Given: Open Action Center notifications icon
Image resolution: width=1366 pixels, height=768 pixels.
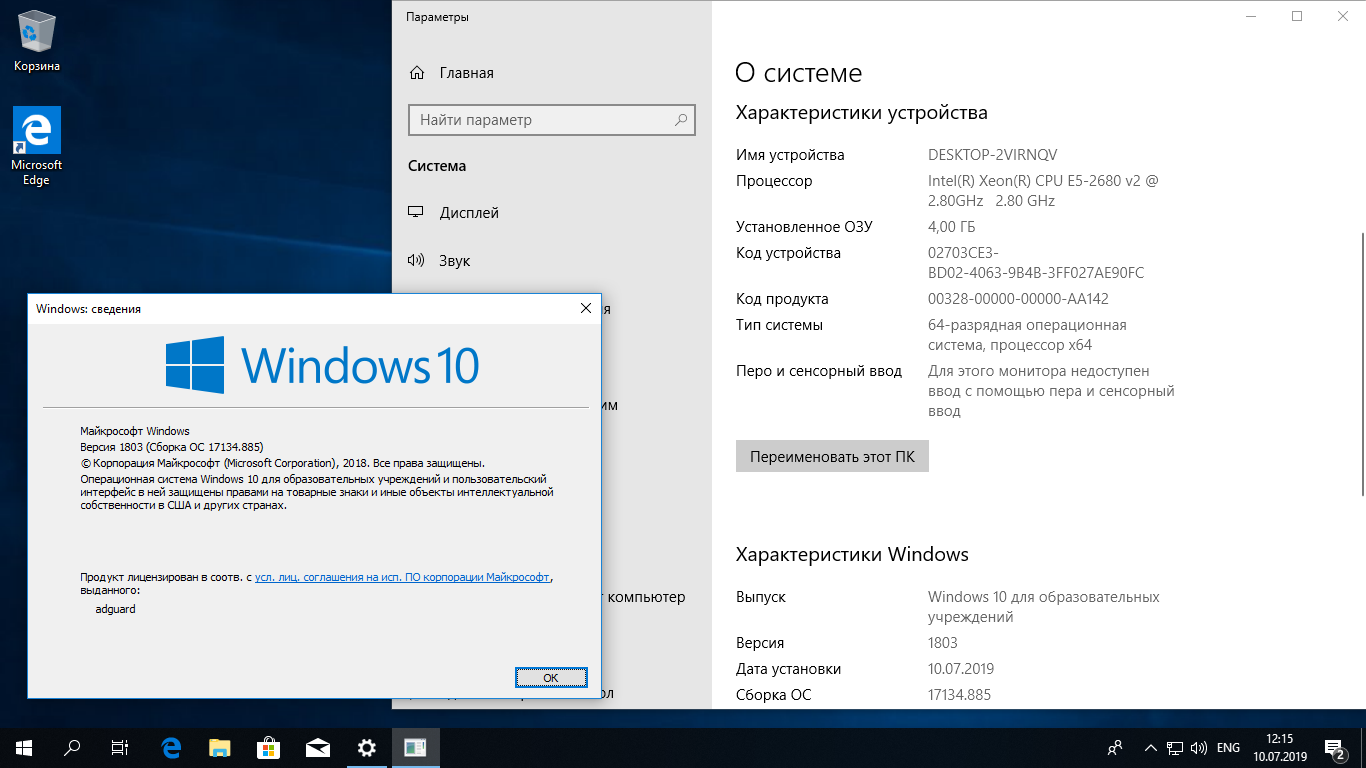Looking at the screenshot, I should (x=1336, y=747).
